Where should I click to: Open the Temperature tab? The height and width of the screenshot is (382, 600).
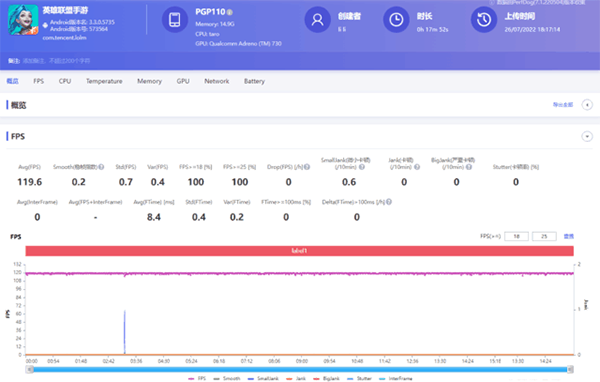click(x=104, y=81)
